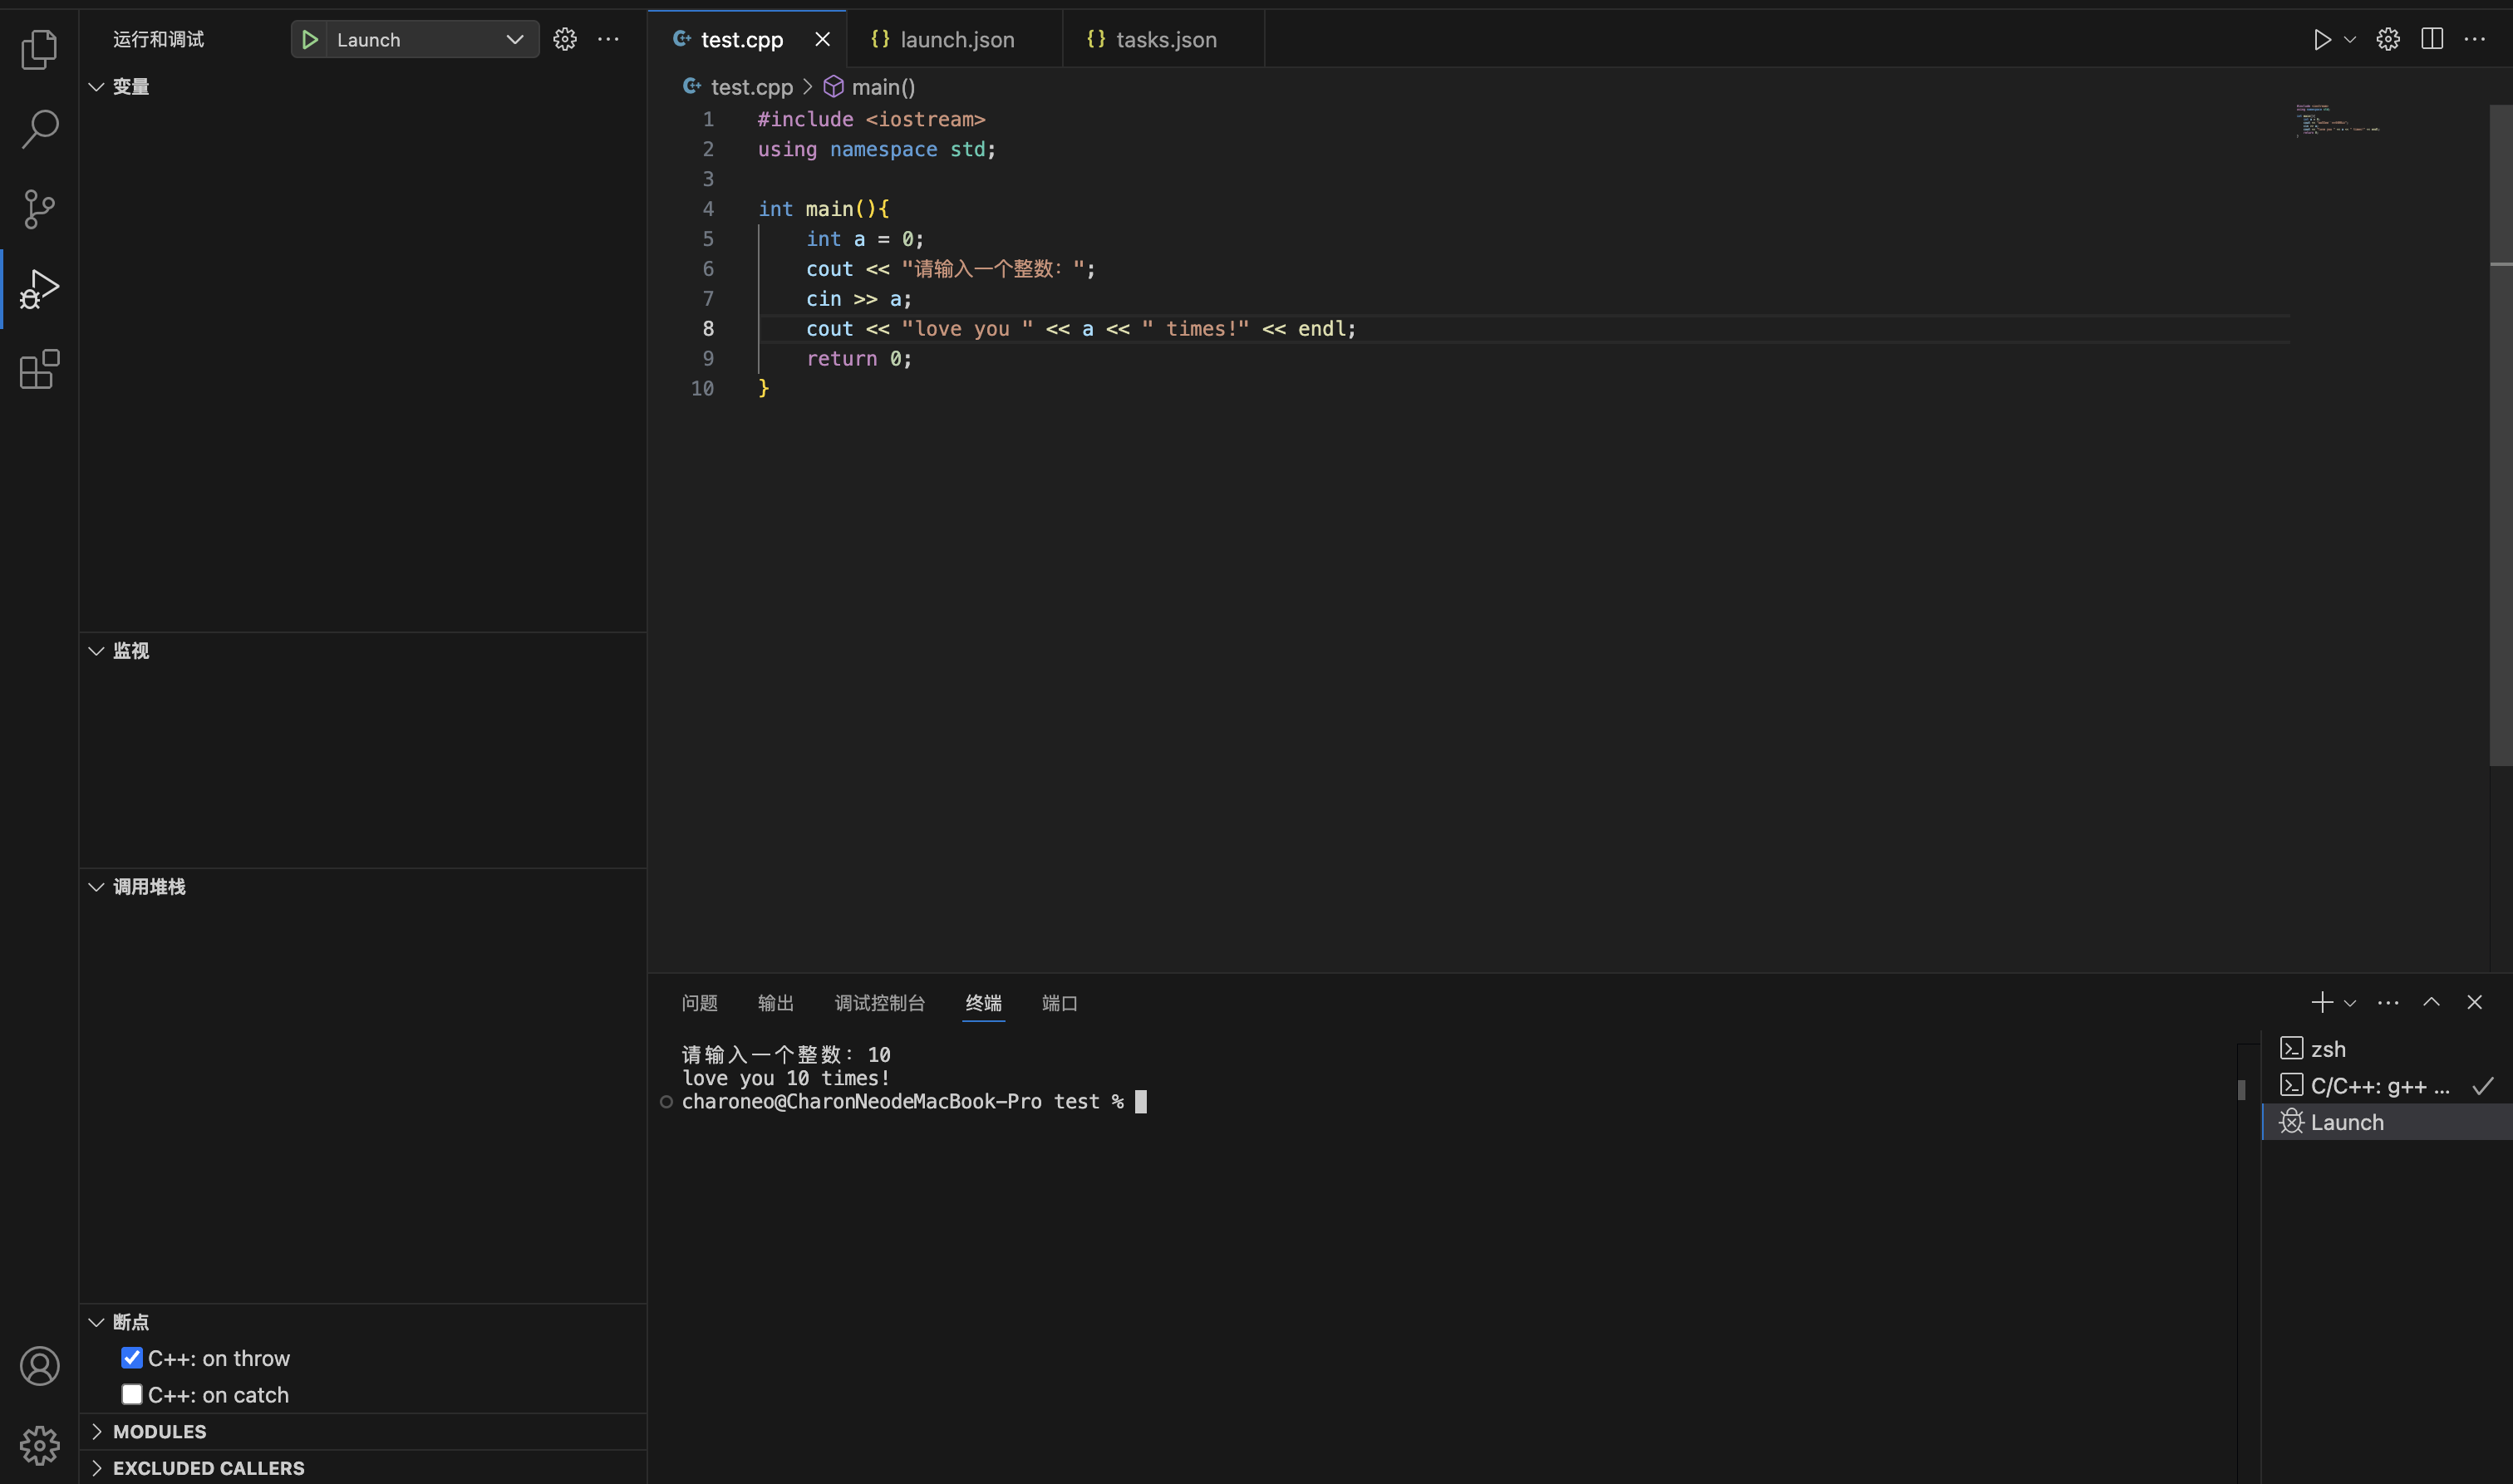Viewport: 2513px width, 1484px height.
Task: Open the Source Control view
Action: (x=39, y=209)
